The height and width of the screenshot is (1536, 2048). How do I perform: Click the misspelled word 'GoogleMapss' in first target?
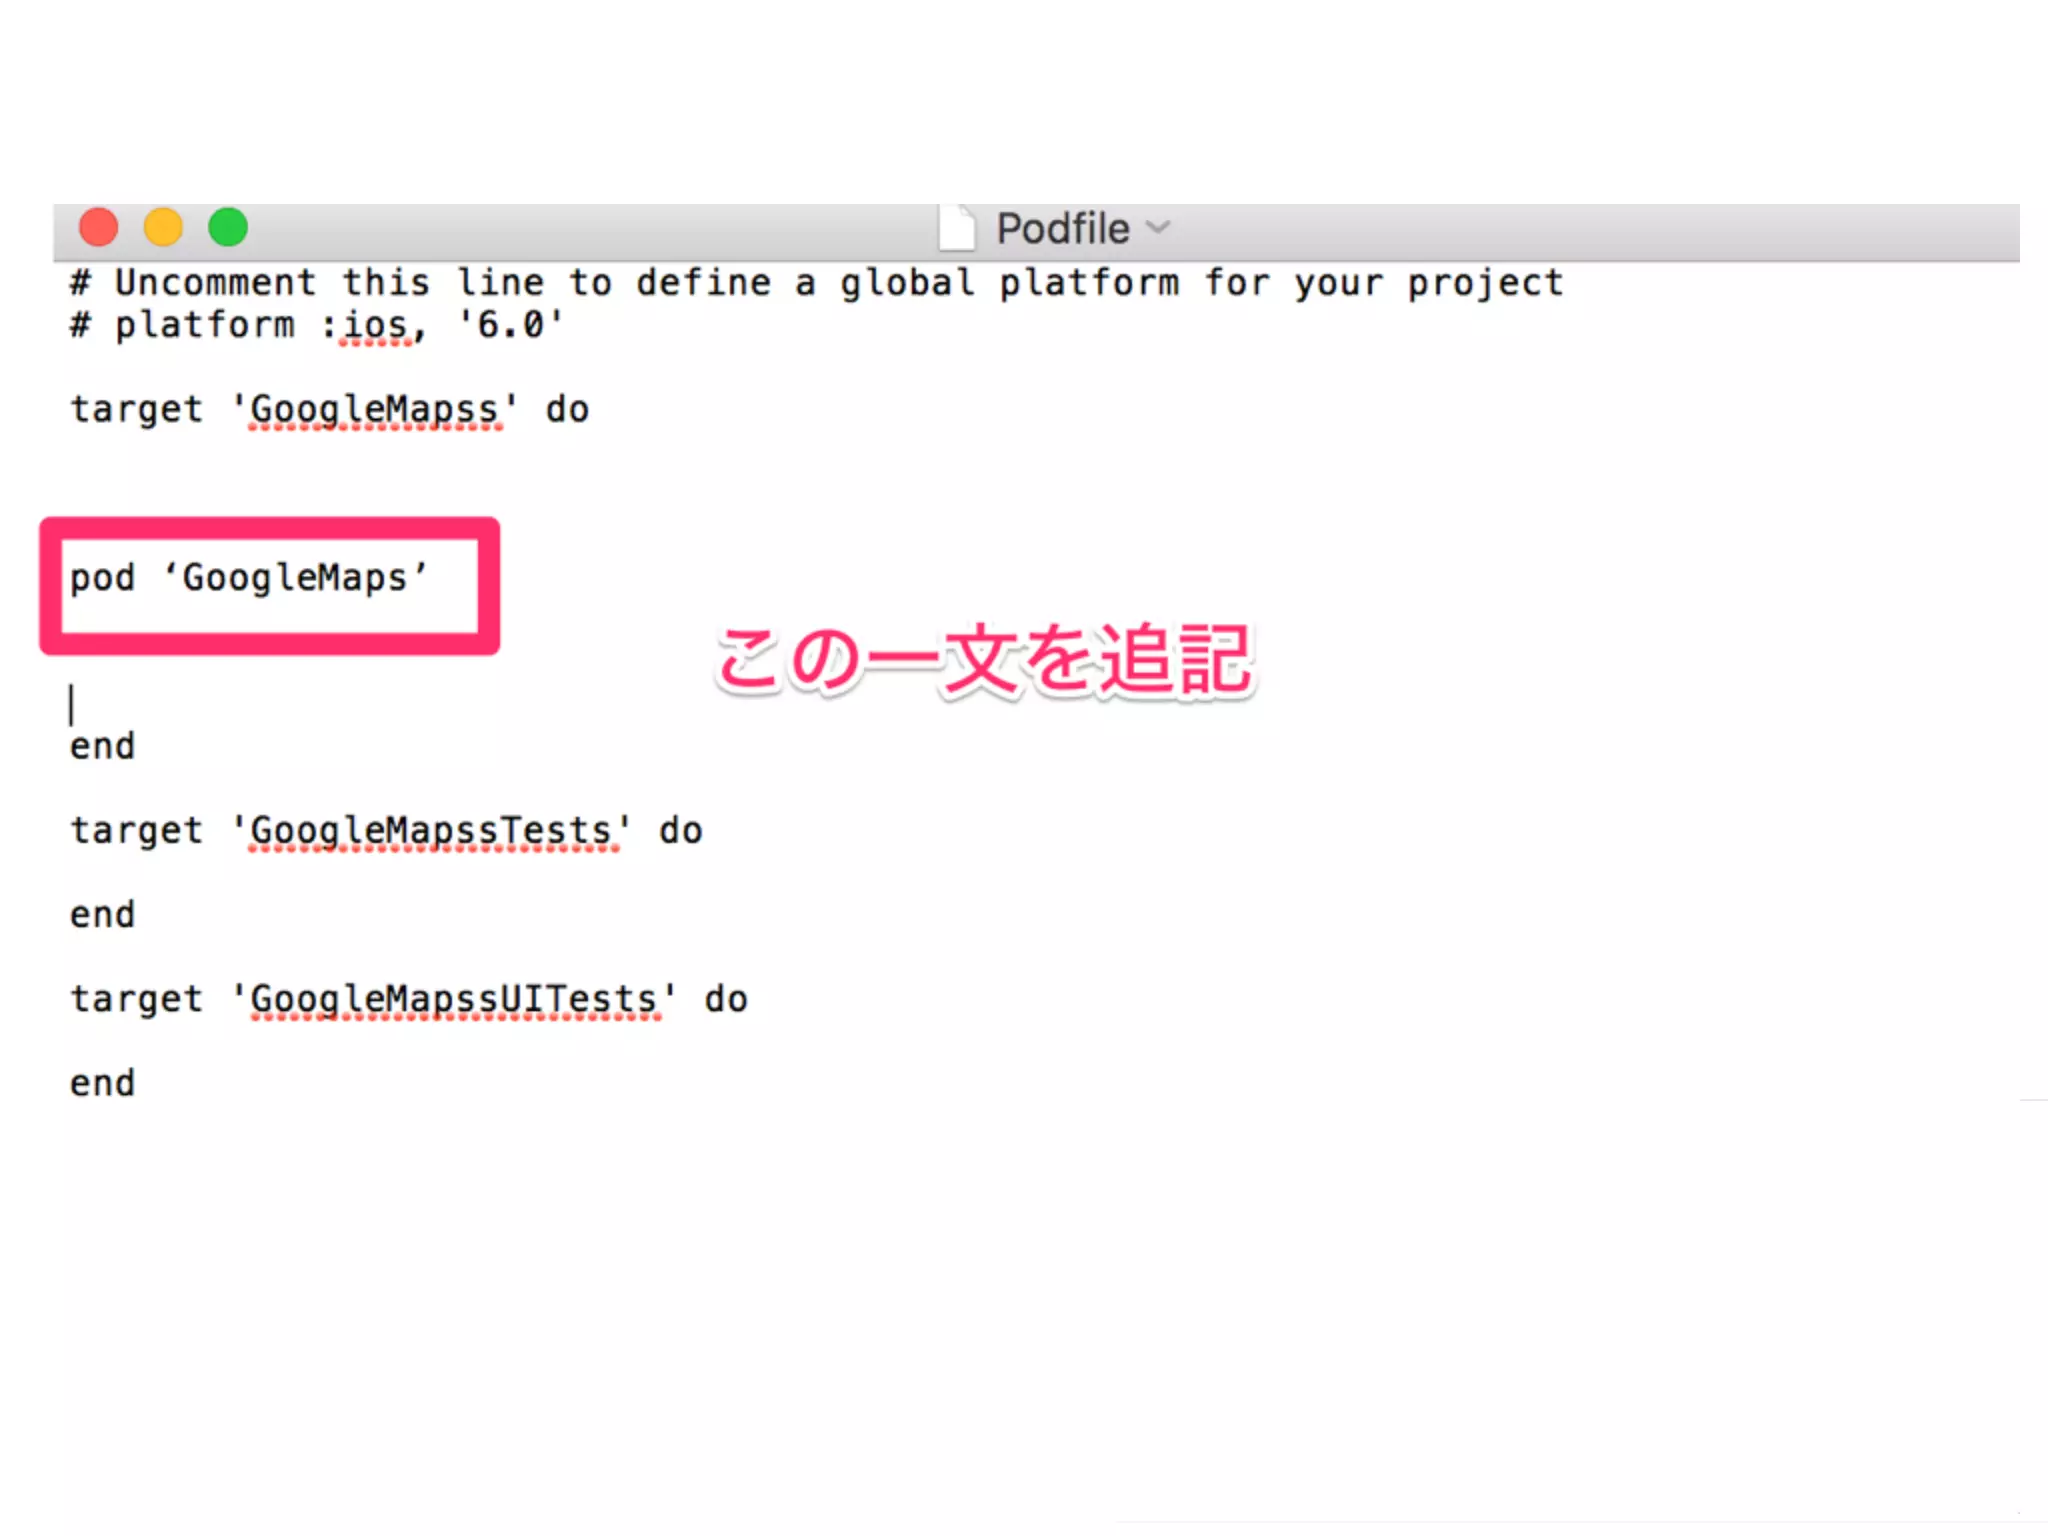click(374, 410)
